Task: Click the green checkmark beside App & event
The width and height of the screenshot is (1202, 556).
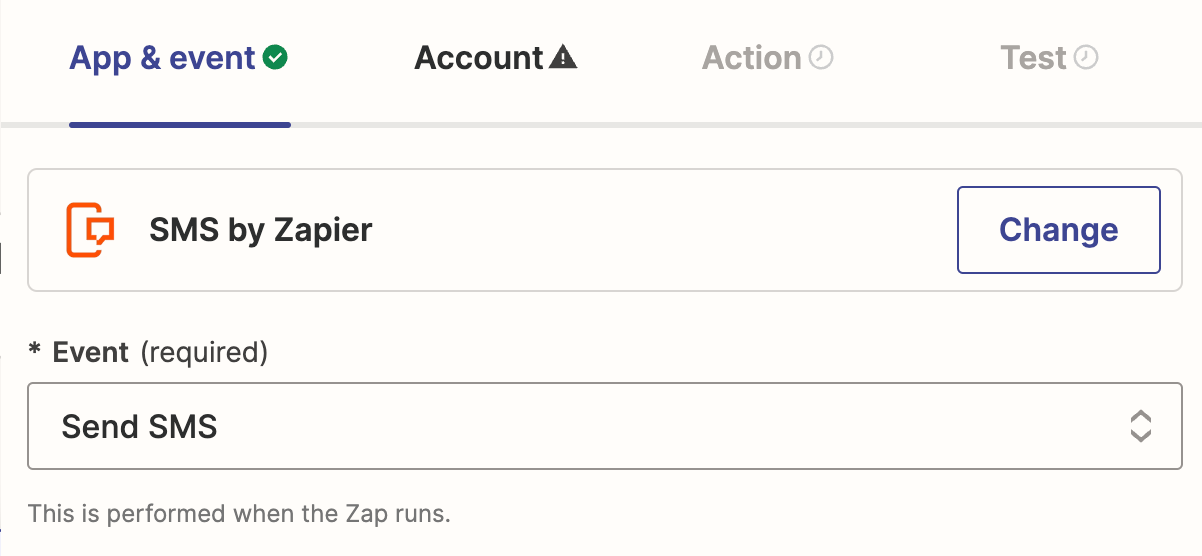Action: (x=275, y=58)
